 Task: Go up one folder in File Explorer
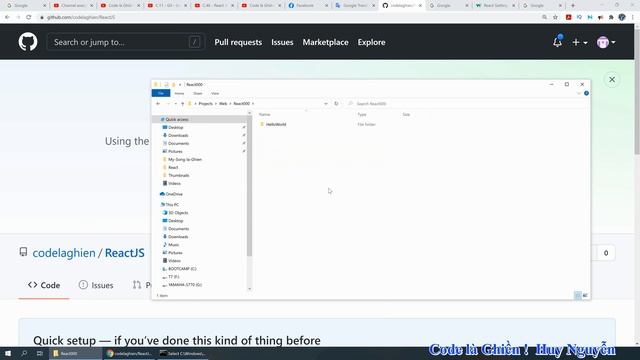coord(182,104)
